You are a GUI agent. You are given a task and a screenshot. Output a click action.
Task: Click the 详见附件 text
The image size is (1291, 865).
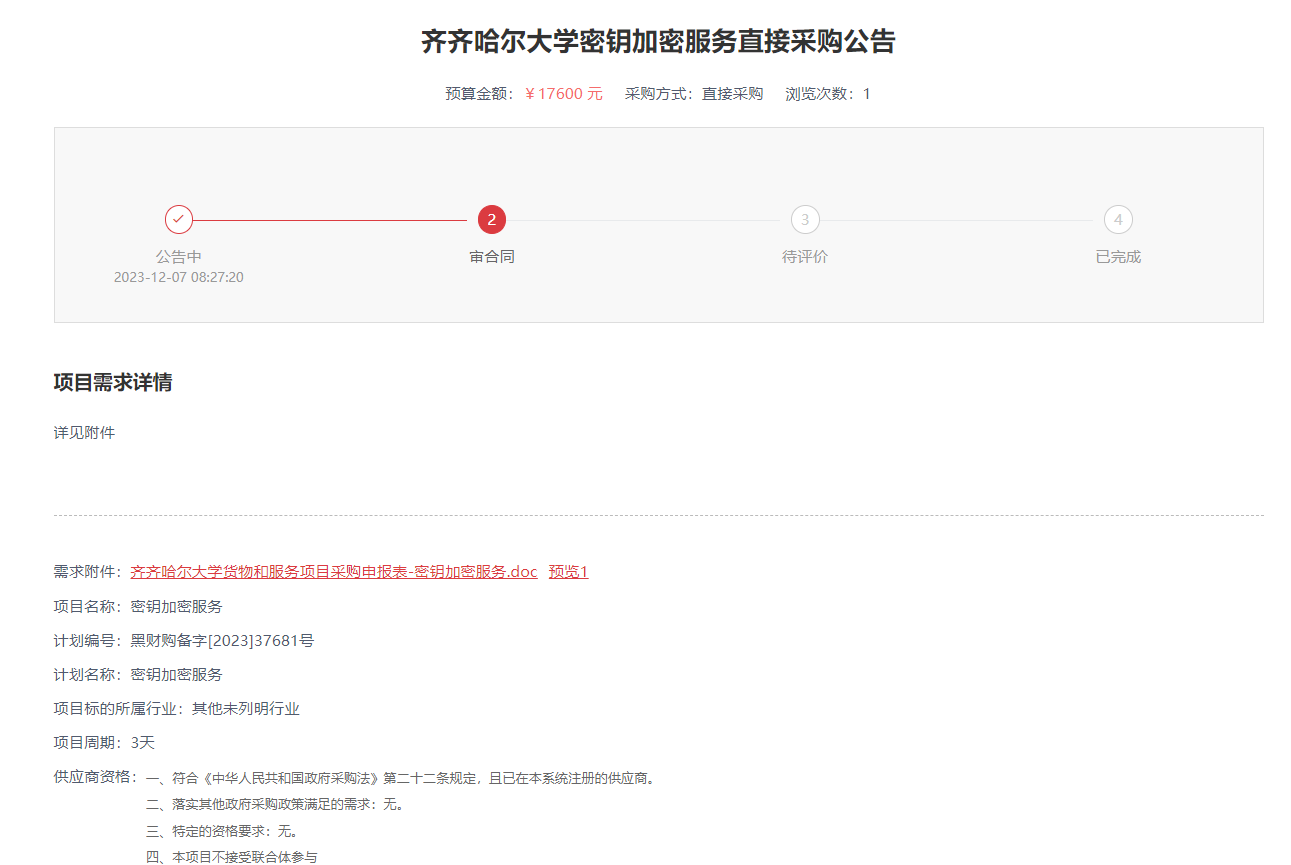[x=83, y=432]
